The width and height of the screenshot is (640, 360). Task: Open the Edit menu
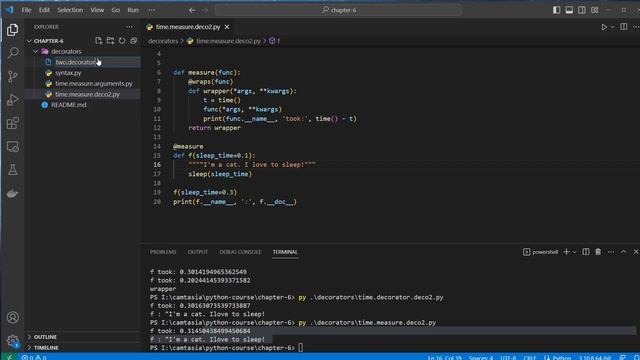pos(44,10)
